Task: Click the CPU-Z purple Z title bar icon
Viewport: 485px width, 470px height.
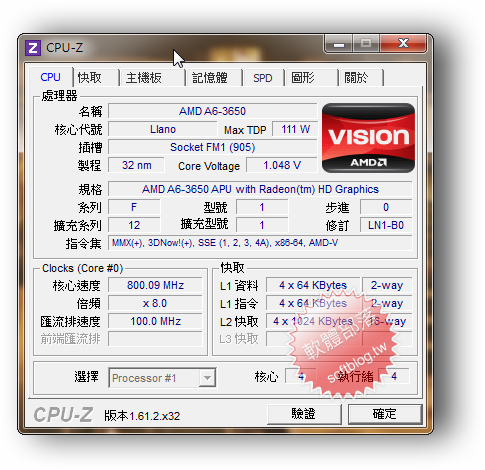Action: 33,48
